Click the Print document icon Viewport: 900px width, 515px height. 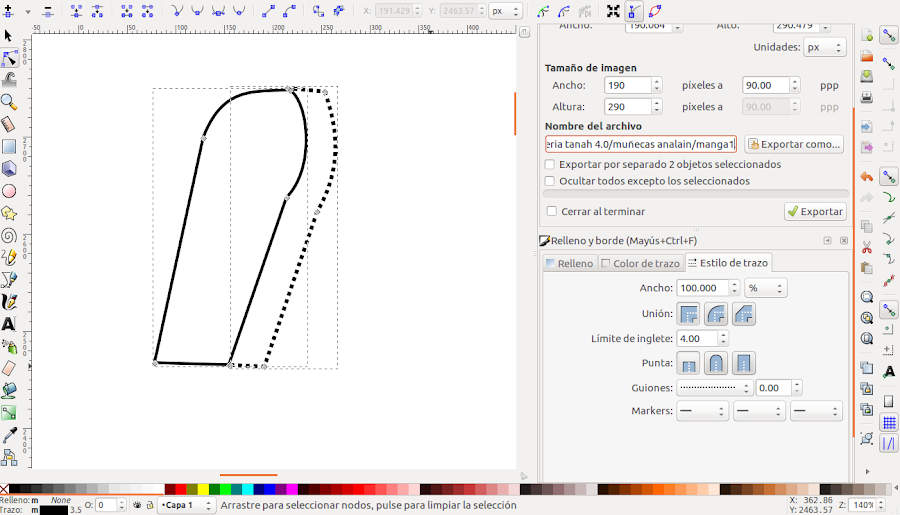pyautogui.click(x=867, y=97)
